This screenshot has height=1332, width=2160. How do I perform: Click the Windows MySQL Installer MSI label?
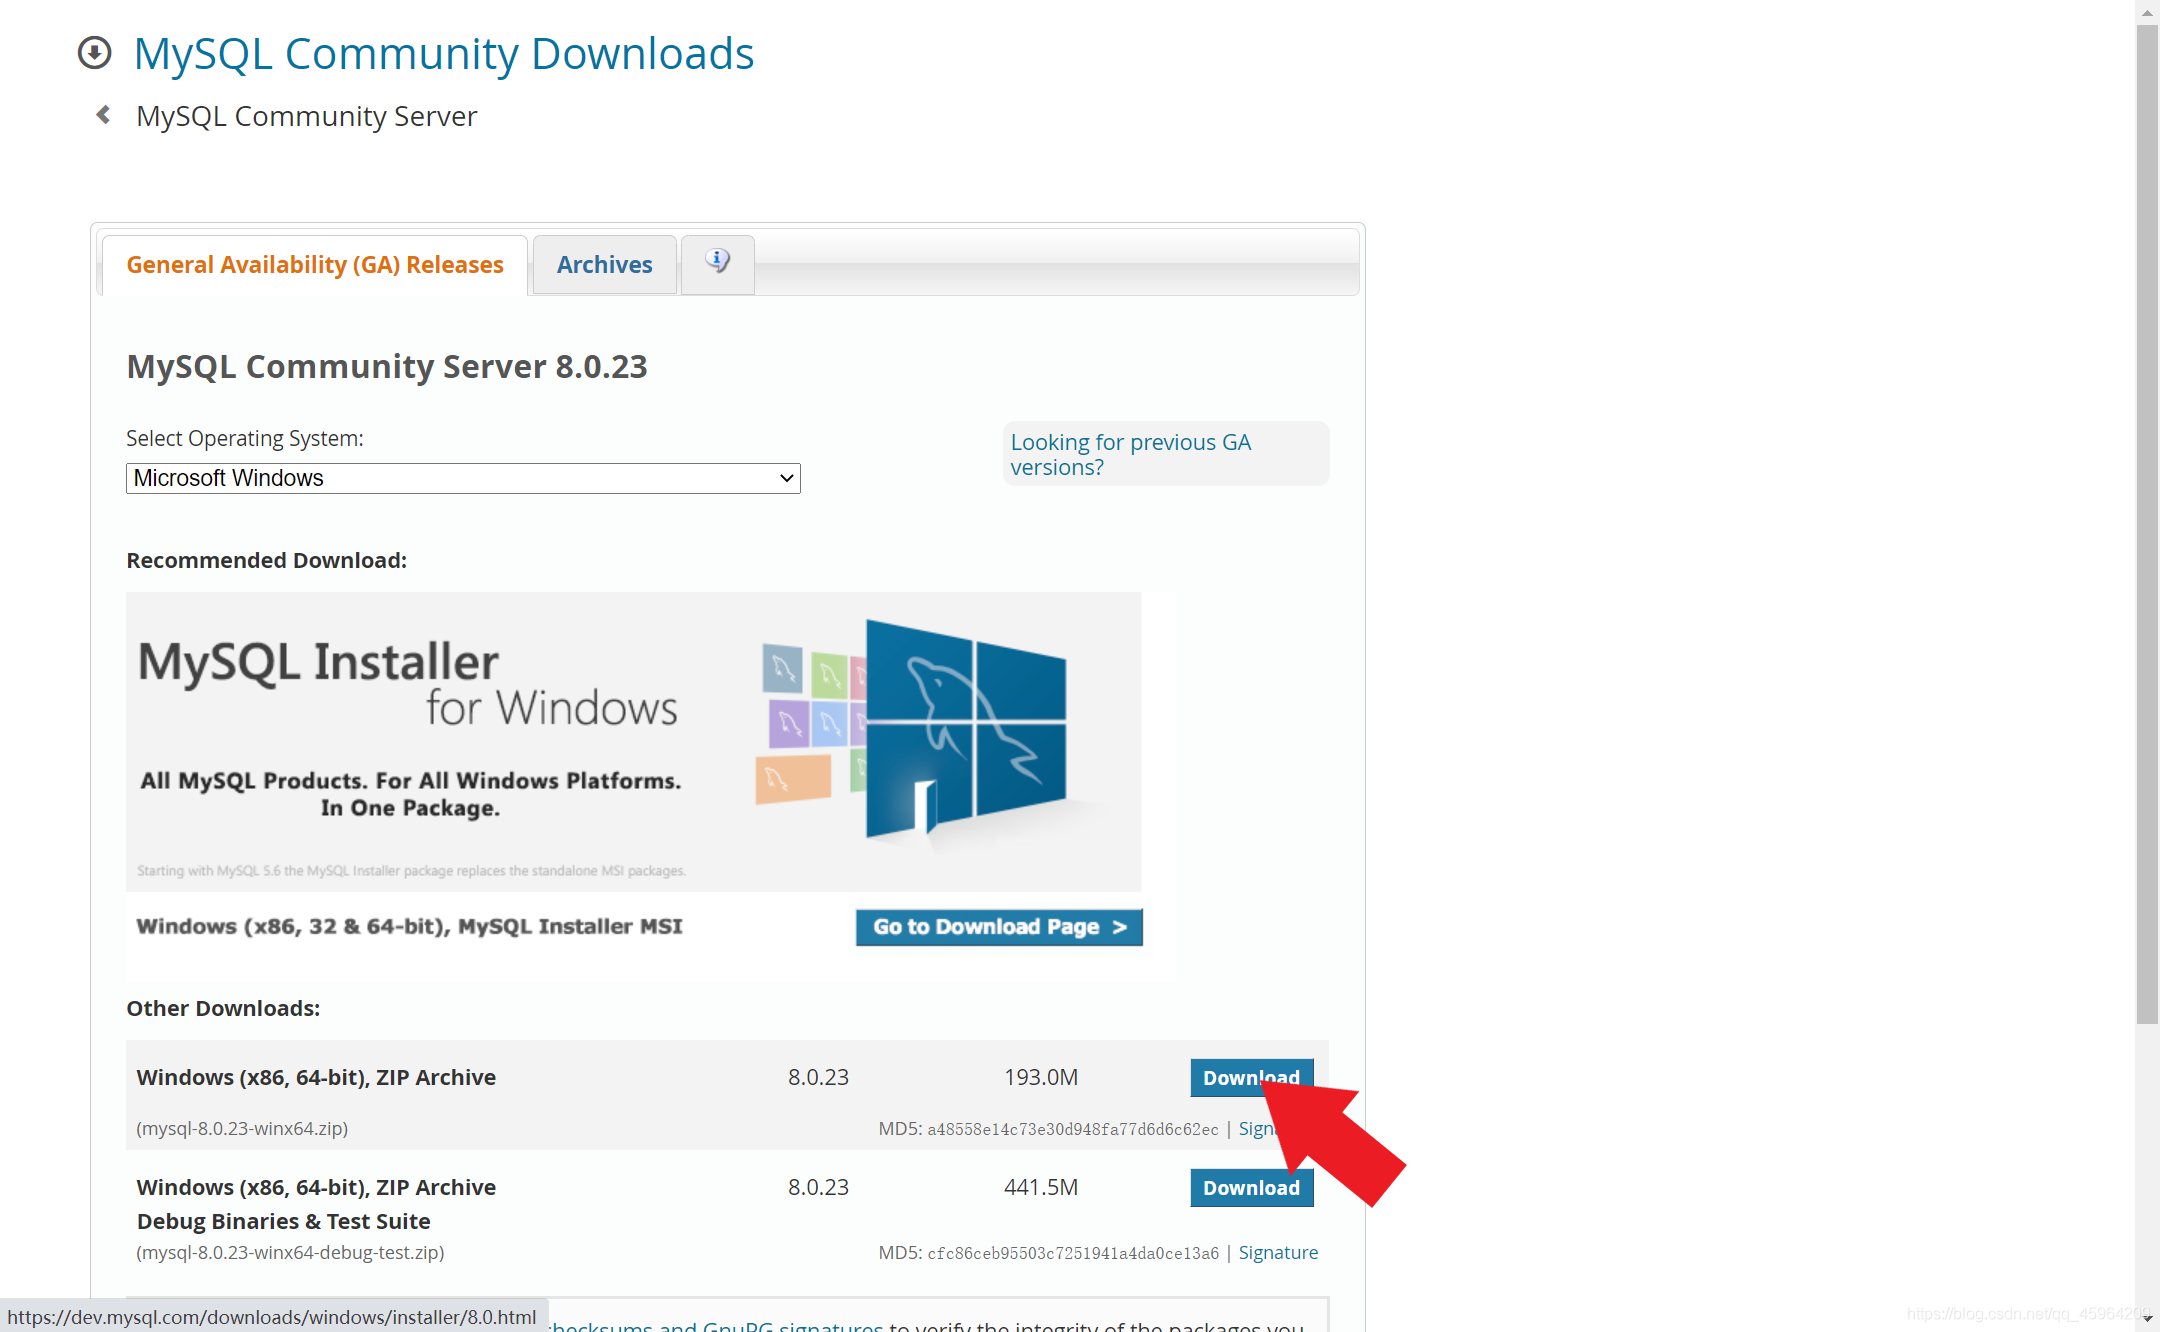[x=409, y=926]
